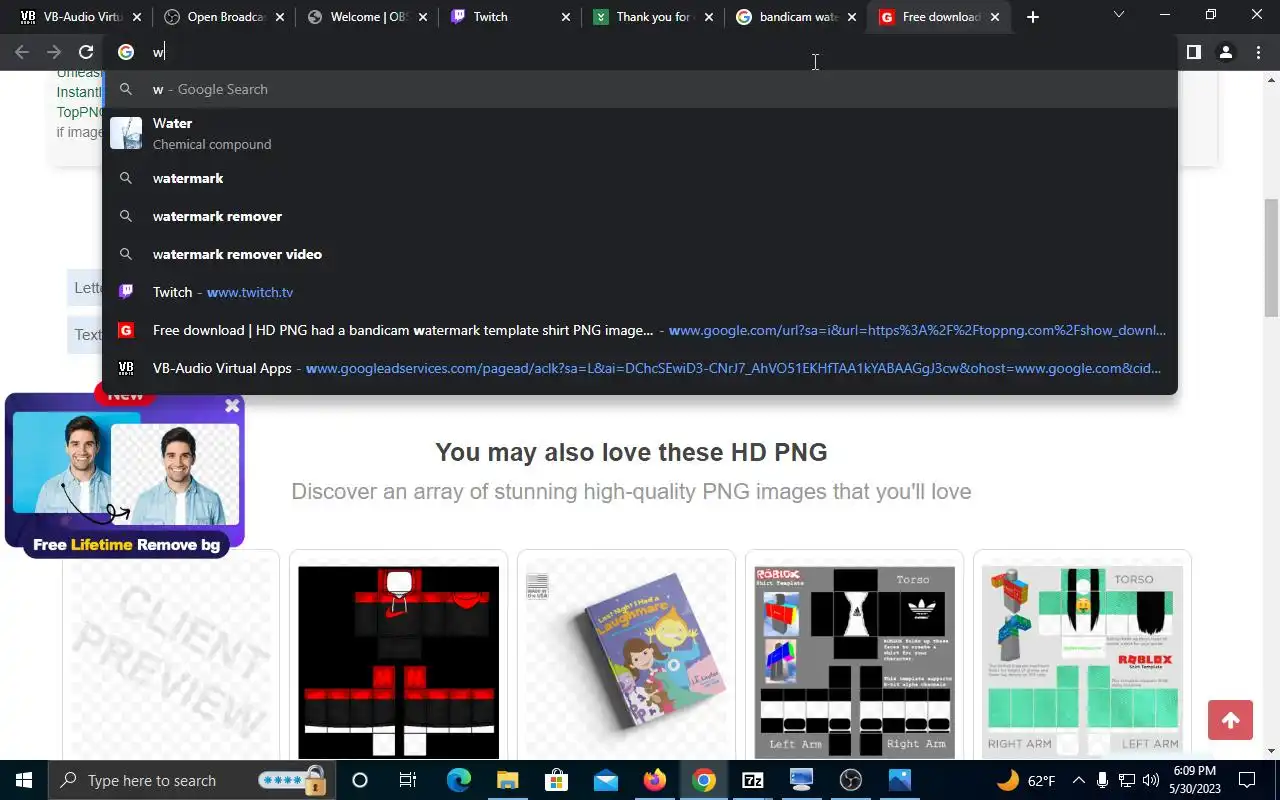Open the notification center icon

(1247, 780)
